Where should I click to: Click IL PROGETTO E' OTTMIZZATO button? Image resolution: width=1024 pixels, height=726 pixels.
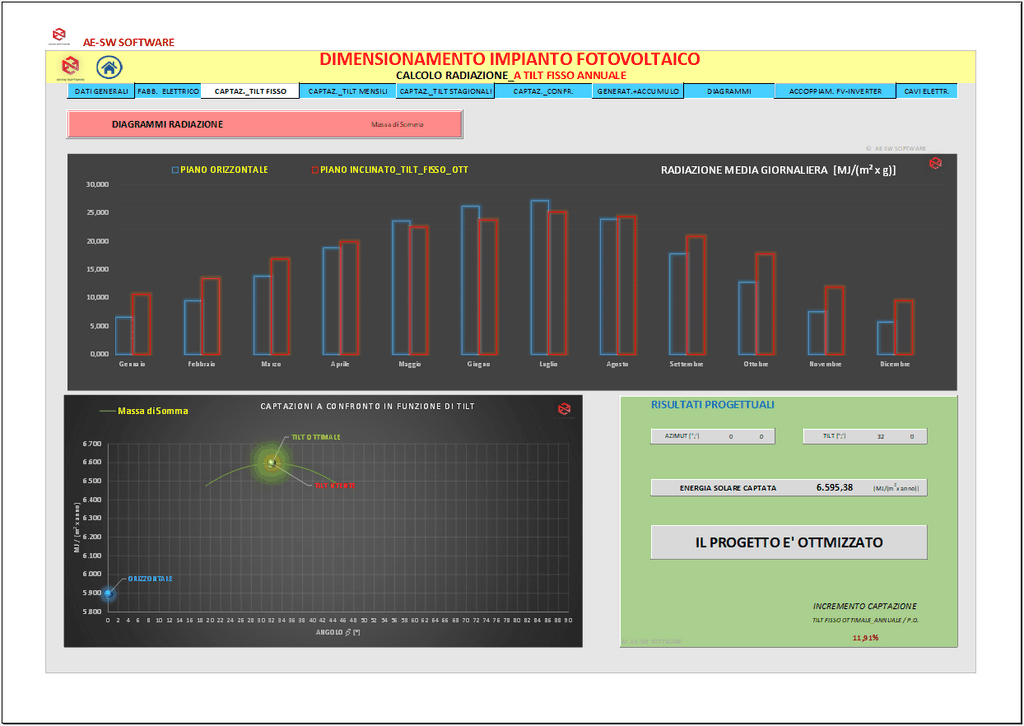point(788,542)
